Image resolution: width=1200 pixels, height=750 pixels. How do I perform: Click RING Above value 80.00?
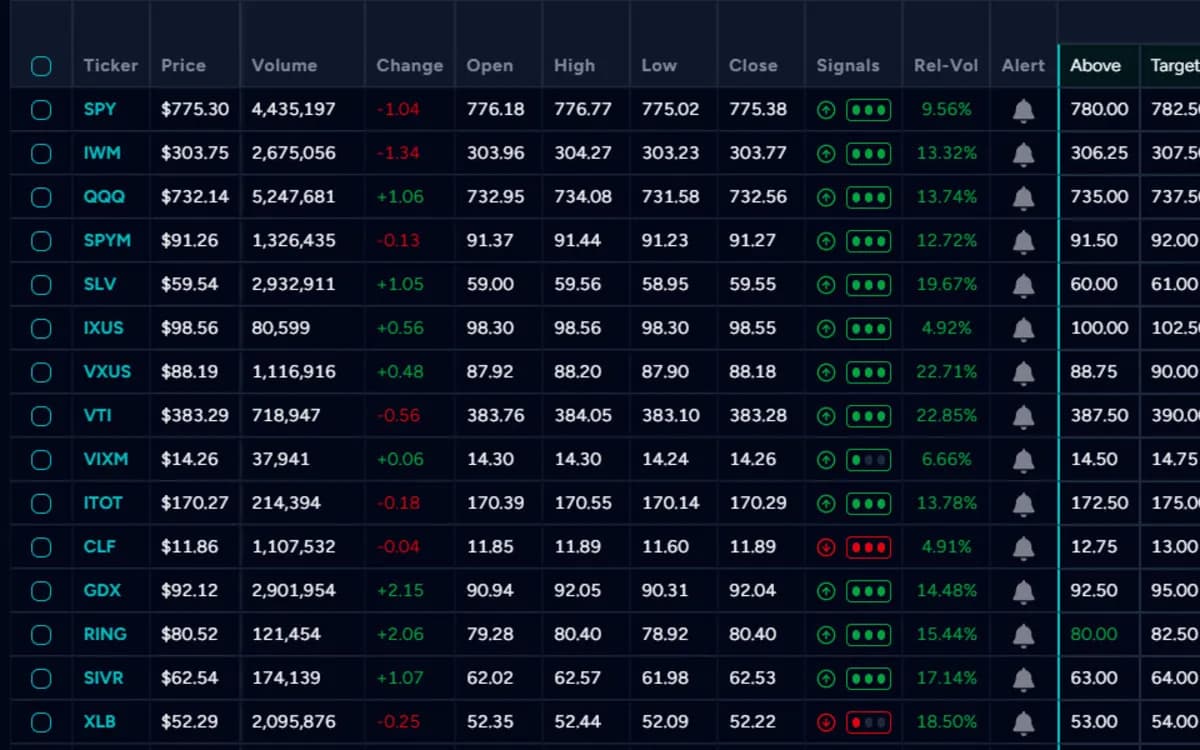[1094, 634]
